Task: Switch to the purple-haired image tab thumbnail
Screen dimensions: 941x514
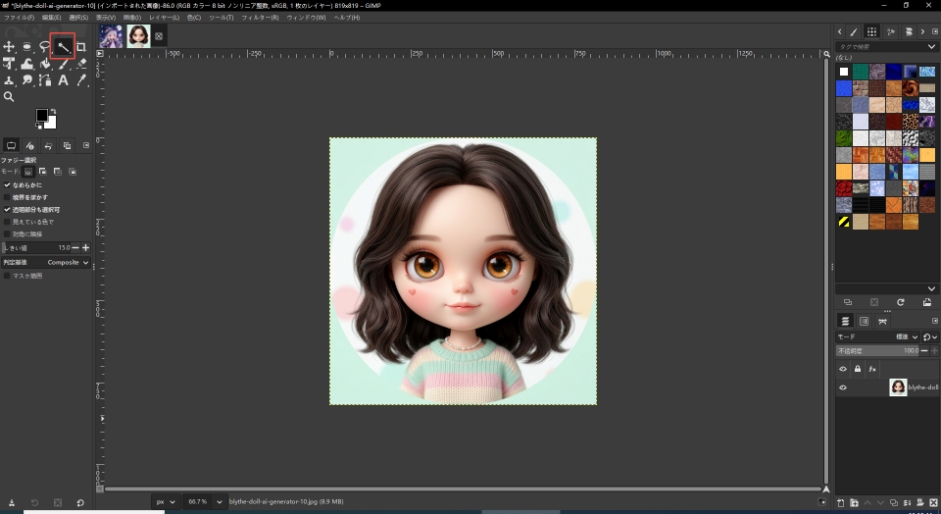Action: (111, 36)
